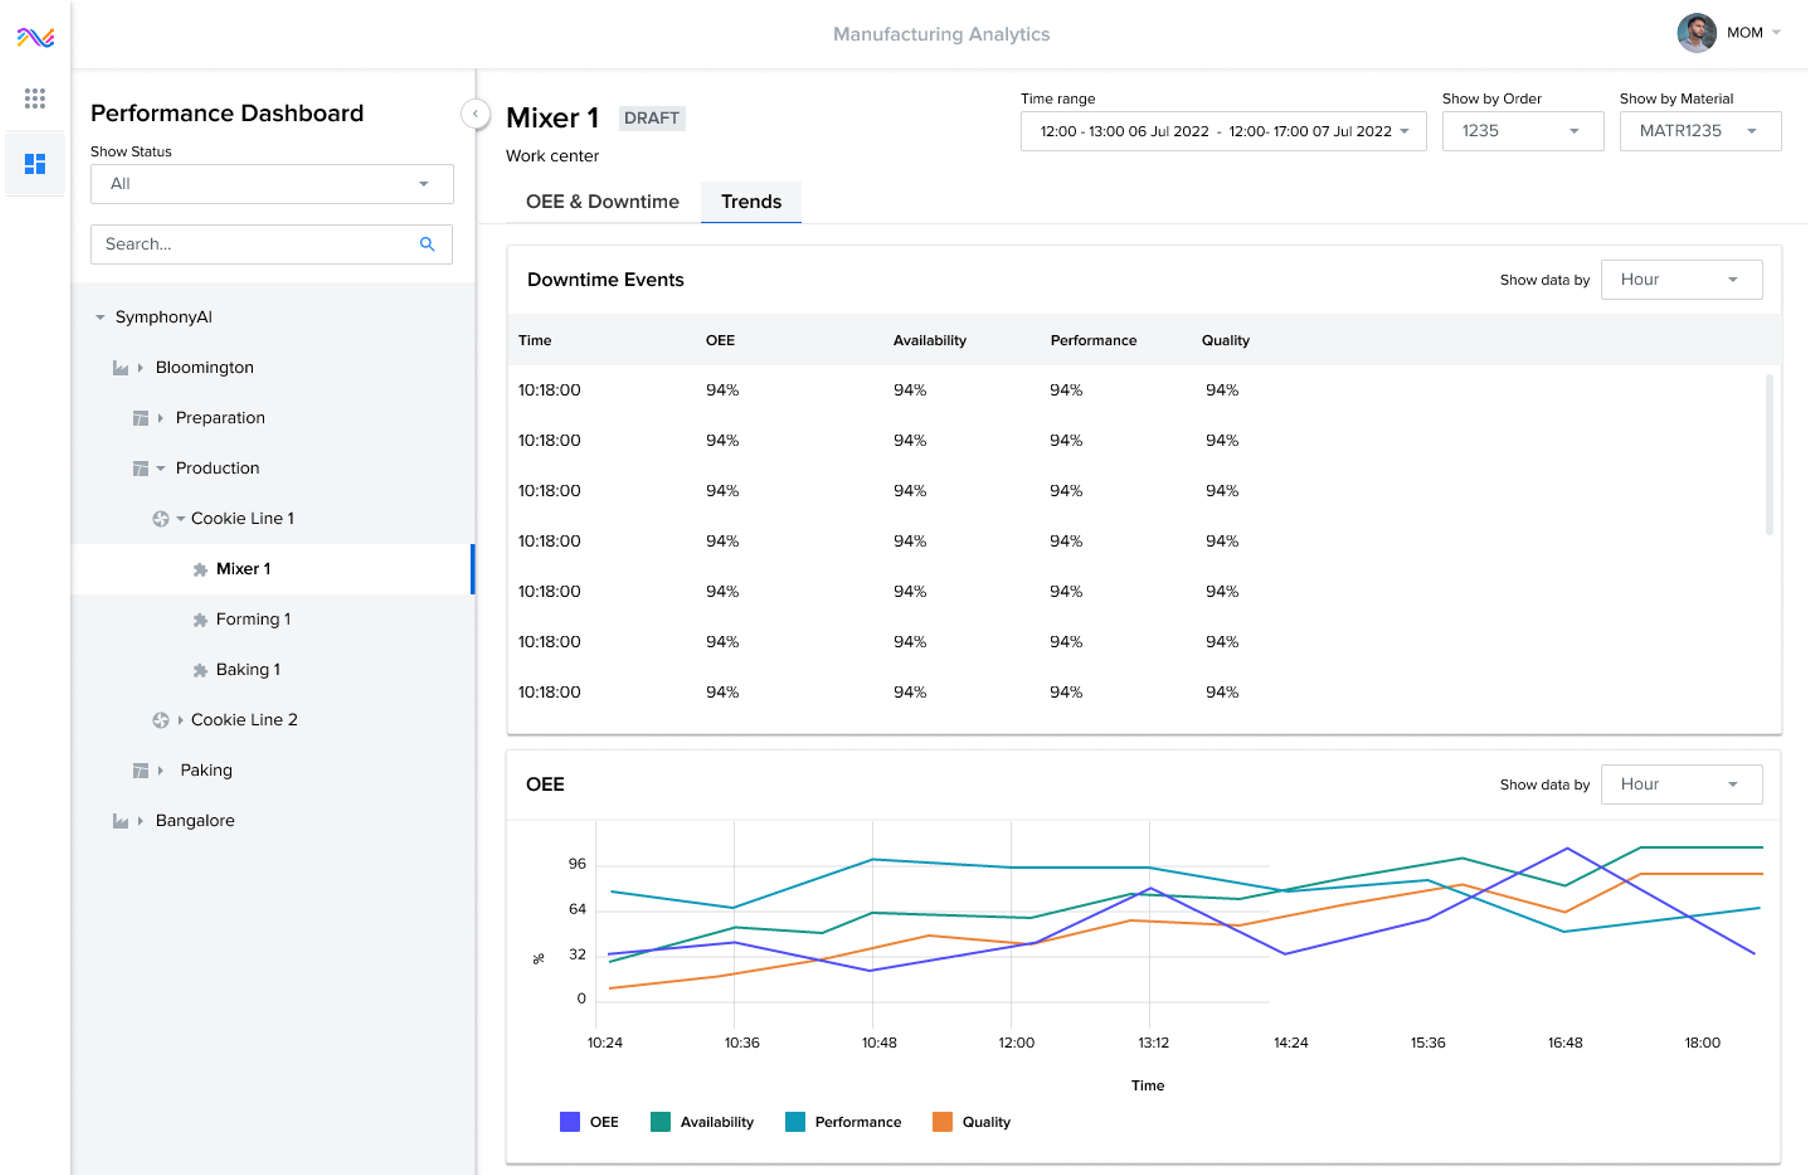Click the search magnifier icon
The image size is (1808, 1175).
(x=427, y=244)
